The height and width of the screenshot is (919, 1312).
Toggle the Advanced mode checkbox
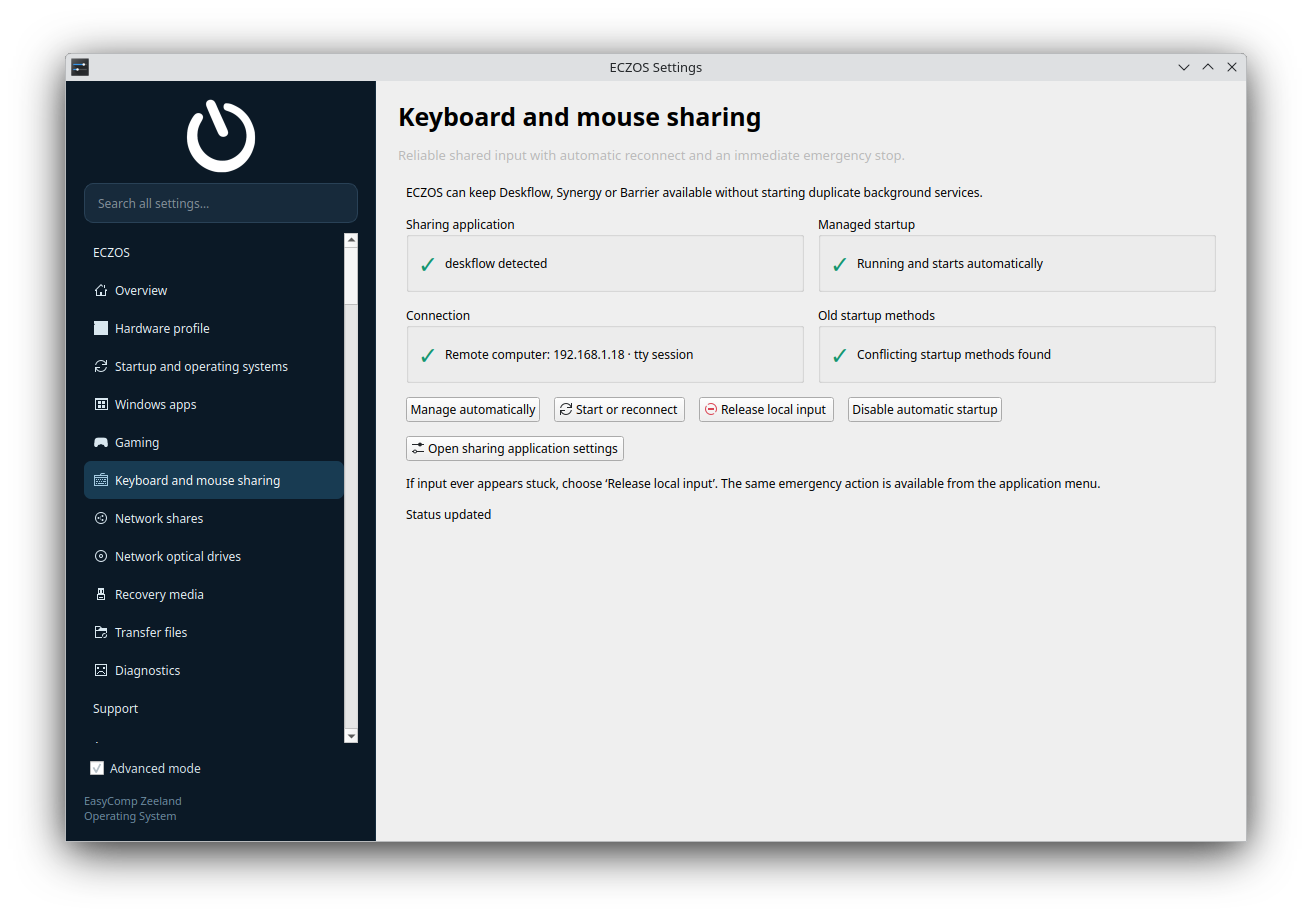pyautogui.click(x=97, y=769)
